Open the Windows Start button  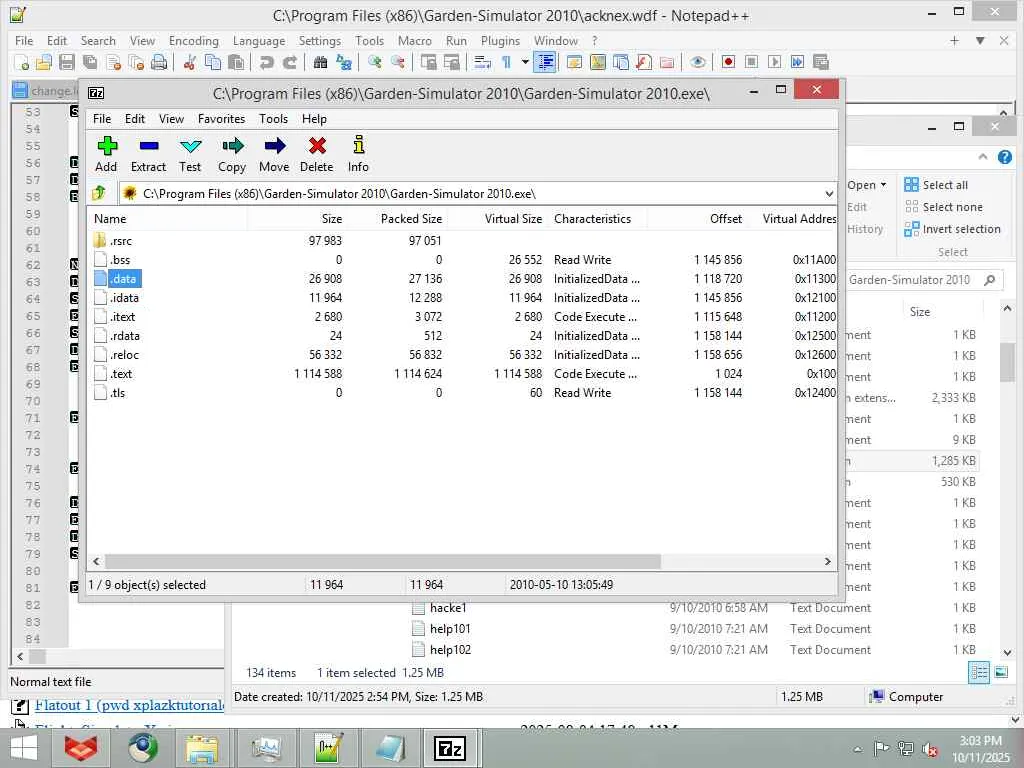[x=24, y=748]
